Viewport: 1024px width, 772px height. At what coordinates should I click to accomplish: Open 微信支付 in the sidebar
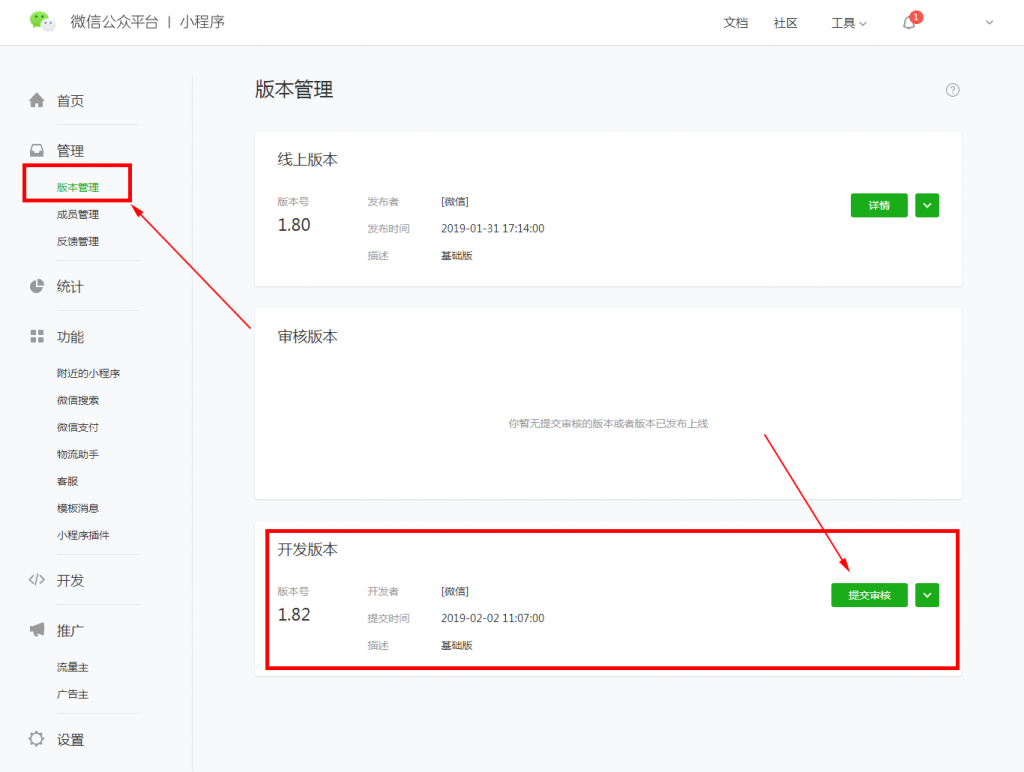pos(78,427)
